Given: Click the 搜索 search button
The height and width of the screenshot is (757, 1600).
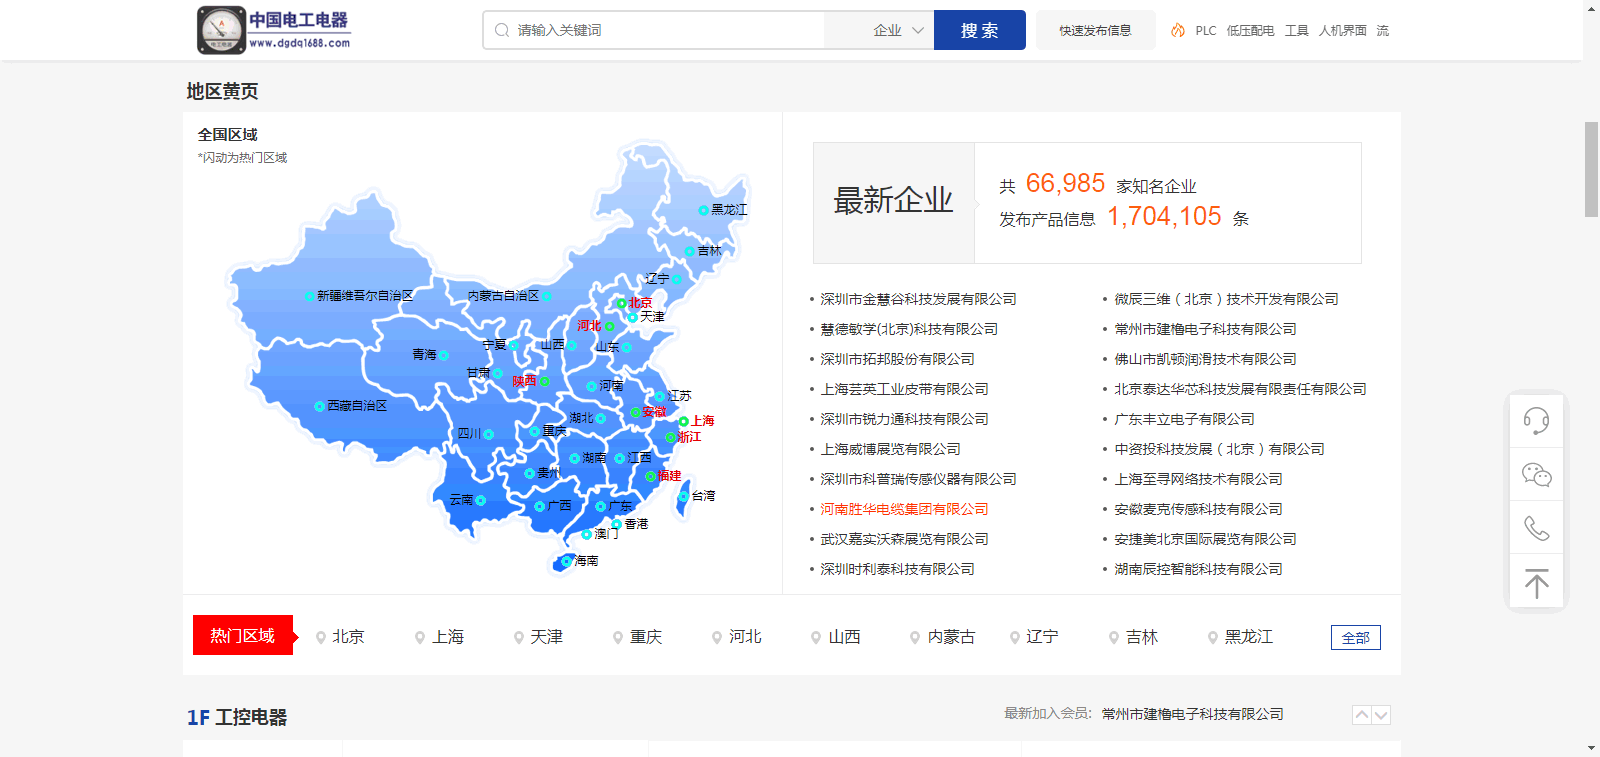Looking at the screenshot, I should tap(979, 31).
